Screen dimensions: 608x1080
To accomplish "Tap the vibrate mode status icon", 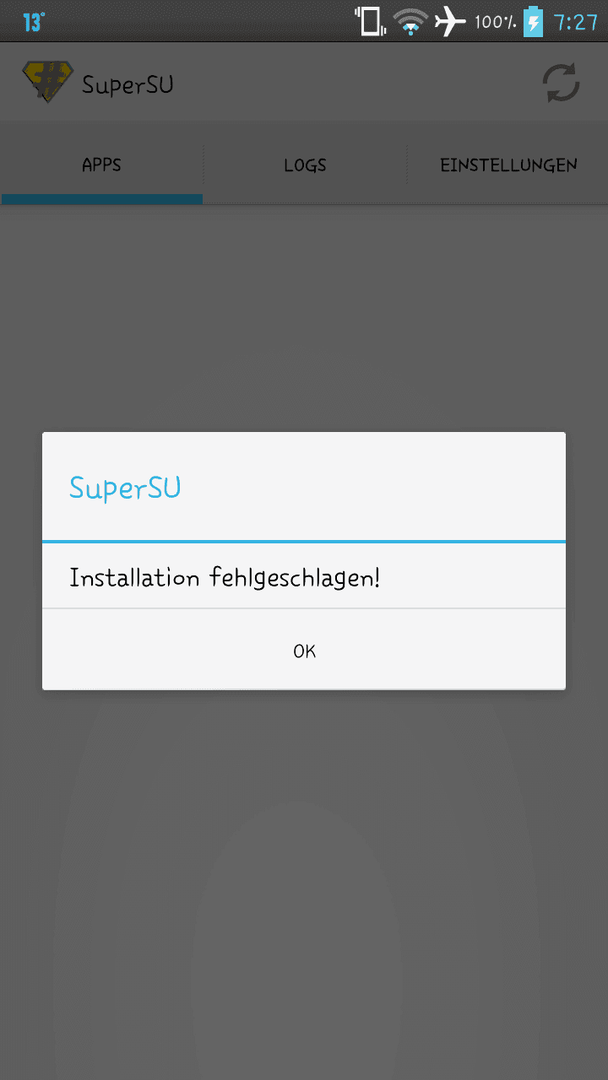I will (x=370, y=21).
